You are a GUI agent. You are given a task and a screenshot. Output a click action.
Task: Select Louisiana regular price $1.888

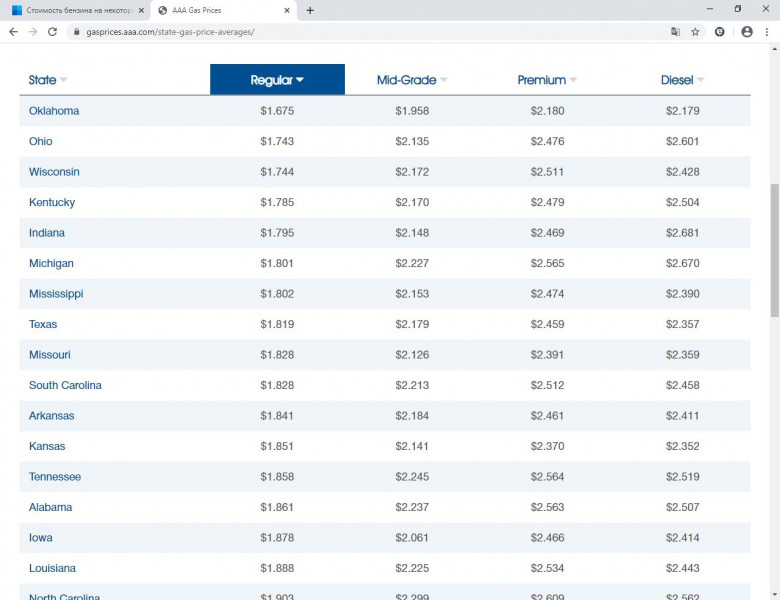coord(277,568)
